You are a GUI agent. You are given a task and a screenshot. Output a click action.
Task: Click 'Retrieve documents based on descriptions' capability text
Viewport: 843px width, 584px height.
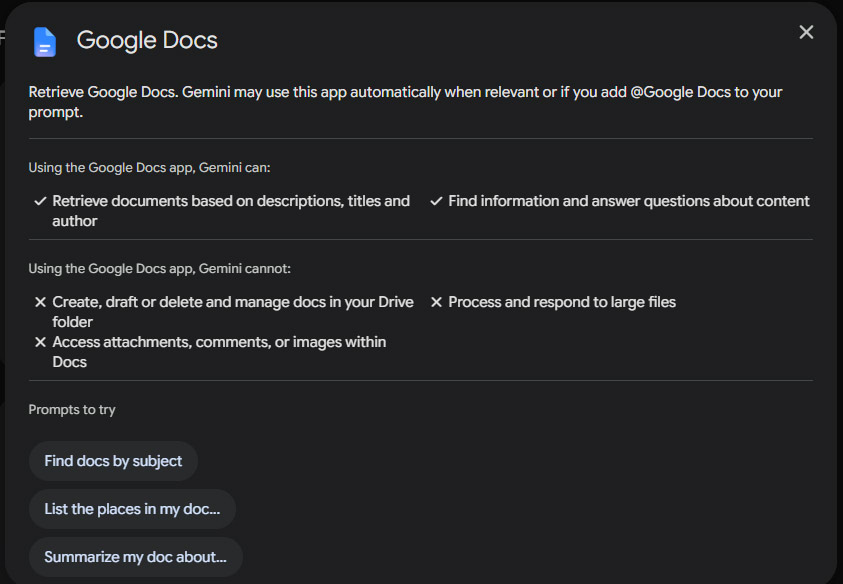click(231, 211)
